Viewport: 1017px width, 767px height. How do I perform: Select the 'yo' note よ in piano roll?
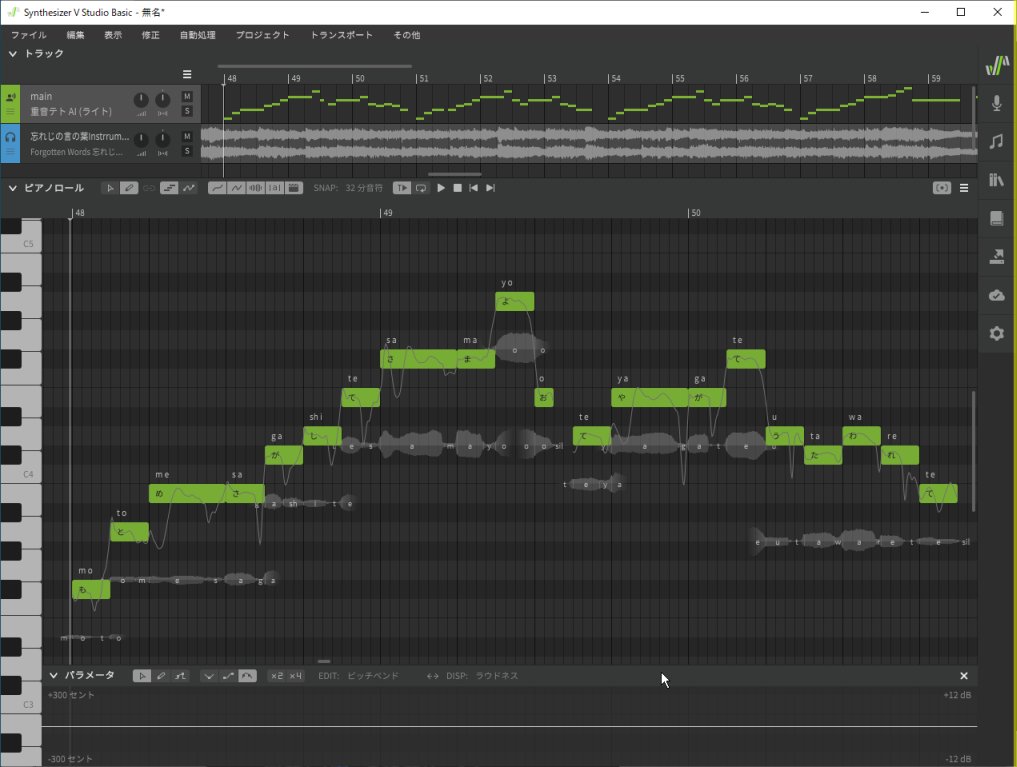[x=514, y=301]
